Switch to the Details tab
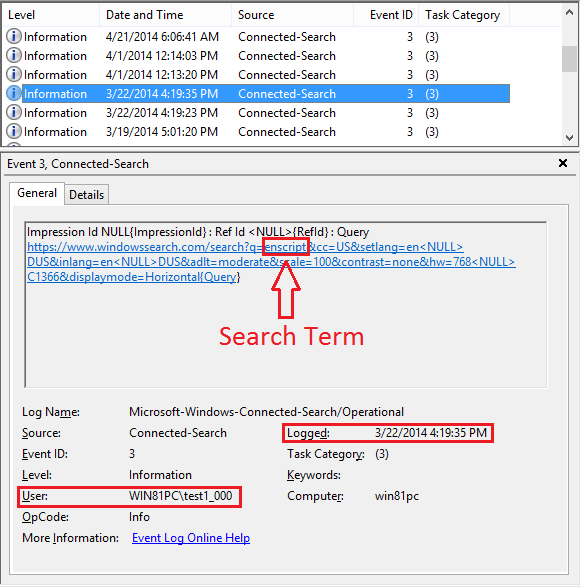Screen dimensions: 581x588 click(x=87, y=195)
